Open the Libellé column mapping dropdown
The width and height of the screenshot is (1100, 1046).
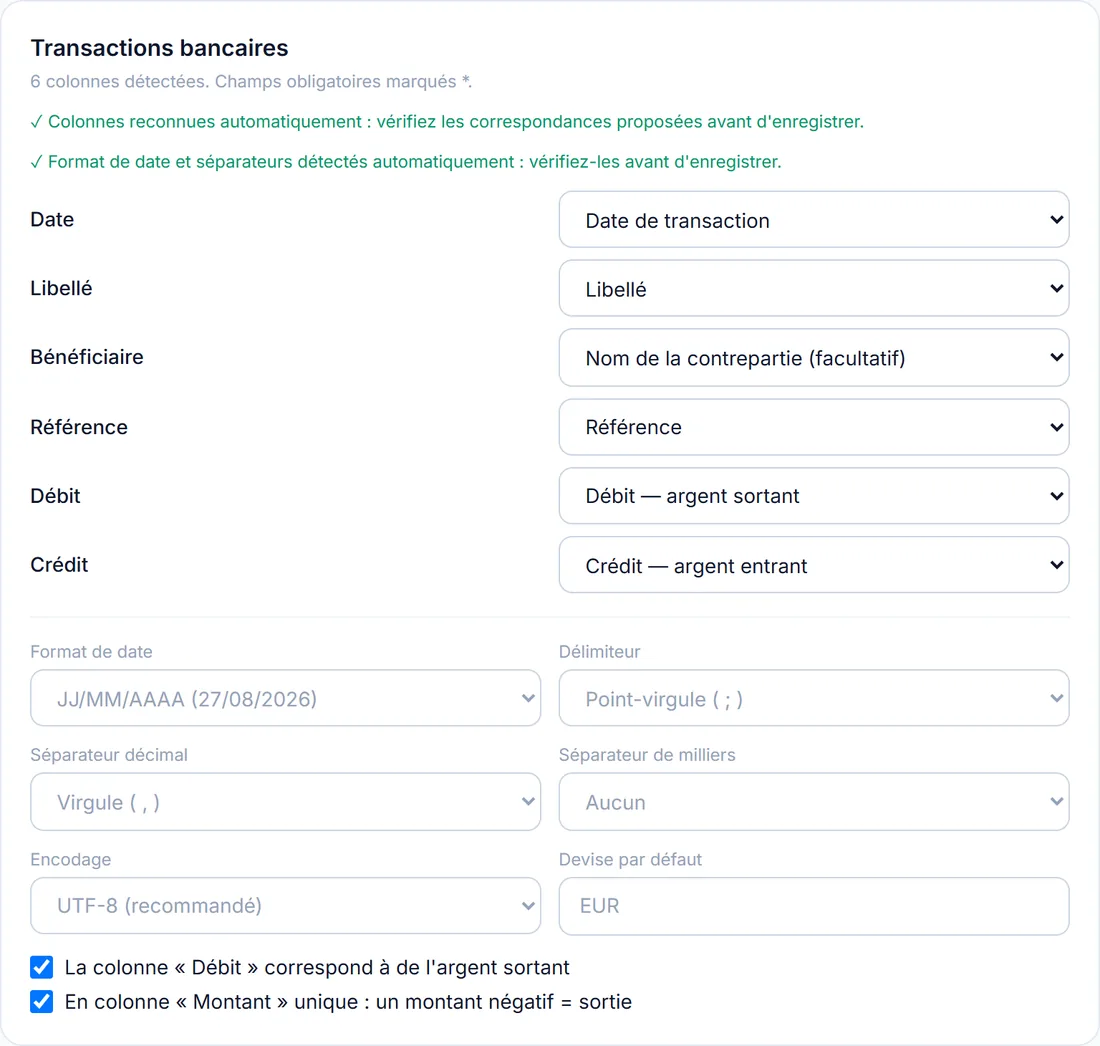tap(814, 288)
